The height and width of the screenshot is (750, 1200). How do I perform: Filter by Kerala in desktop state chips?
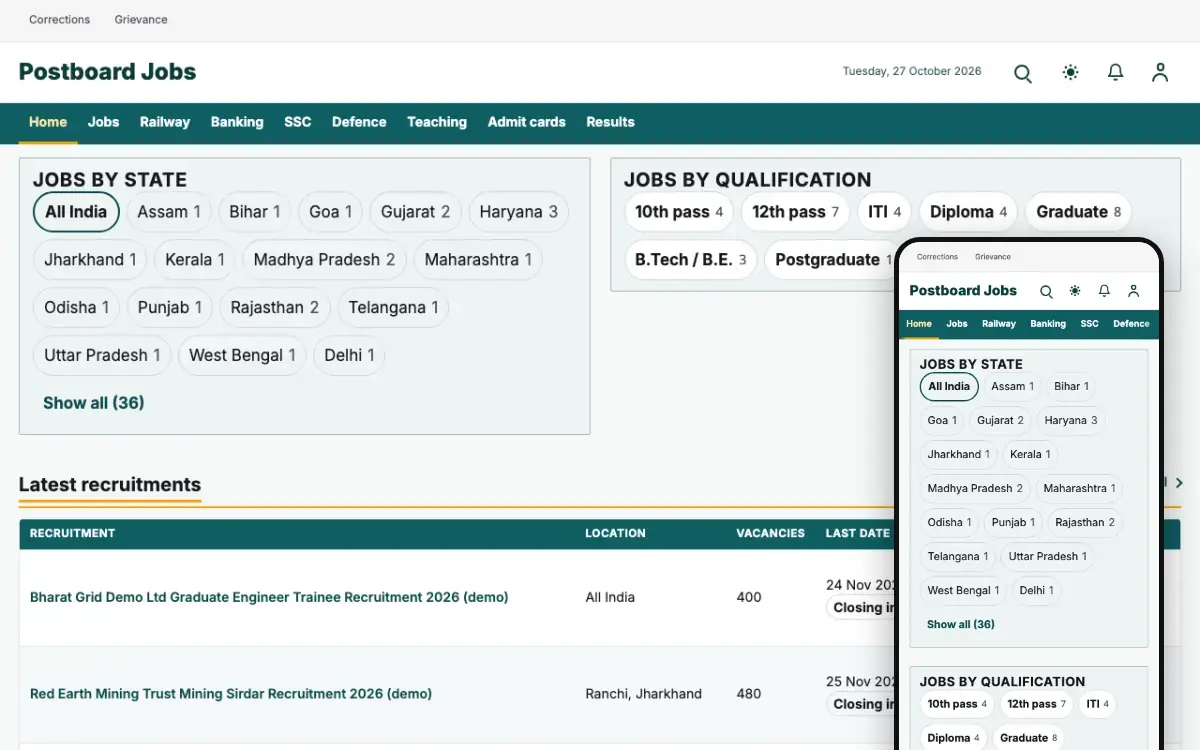click(195, 260)
